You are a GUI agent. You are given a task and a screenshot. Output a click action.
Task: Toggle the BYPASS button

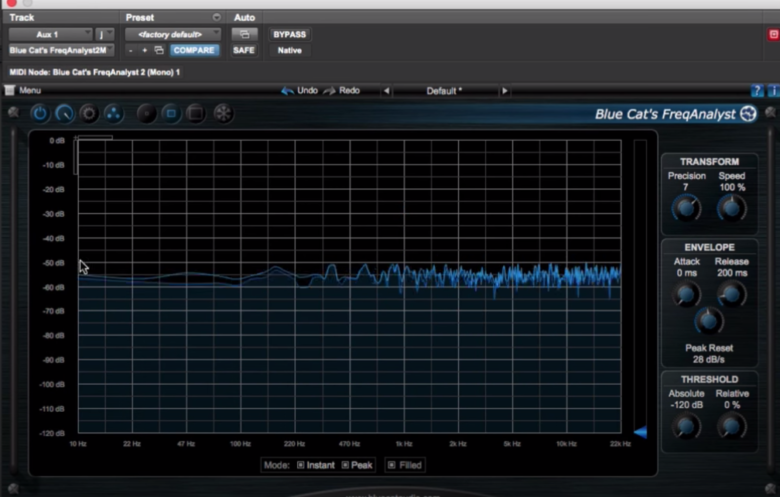coord(290,34)
